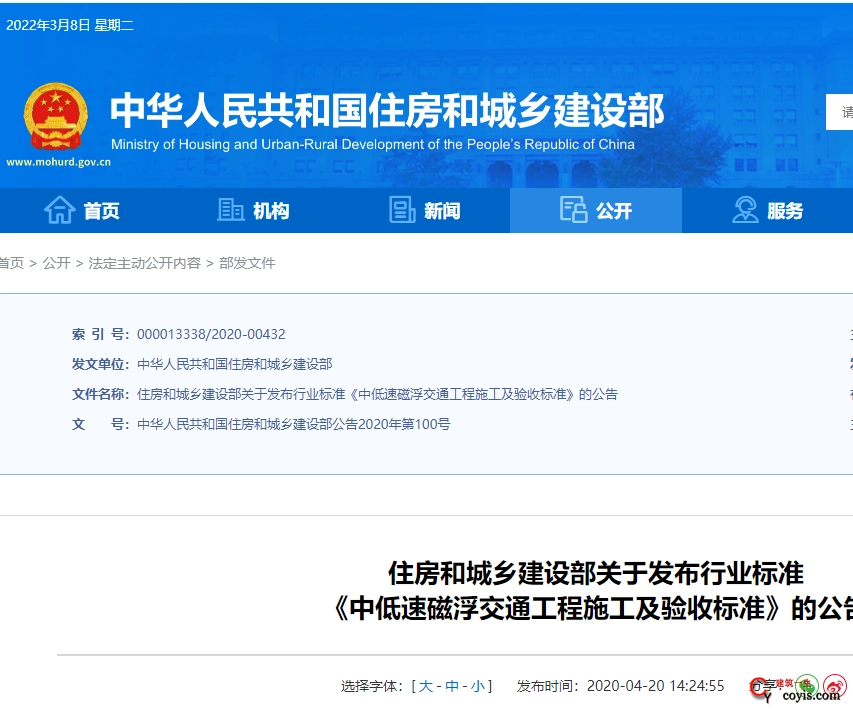The width and height of the screenshot is (853, 715).
Task: Click the 选择字体 label
Action: point(372,686)
